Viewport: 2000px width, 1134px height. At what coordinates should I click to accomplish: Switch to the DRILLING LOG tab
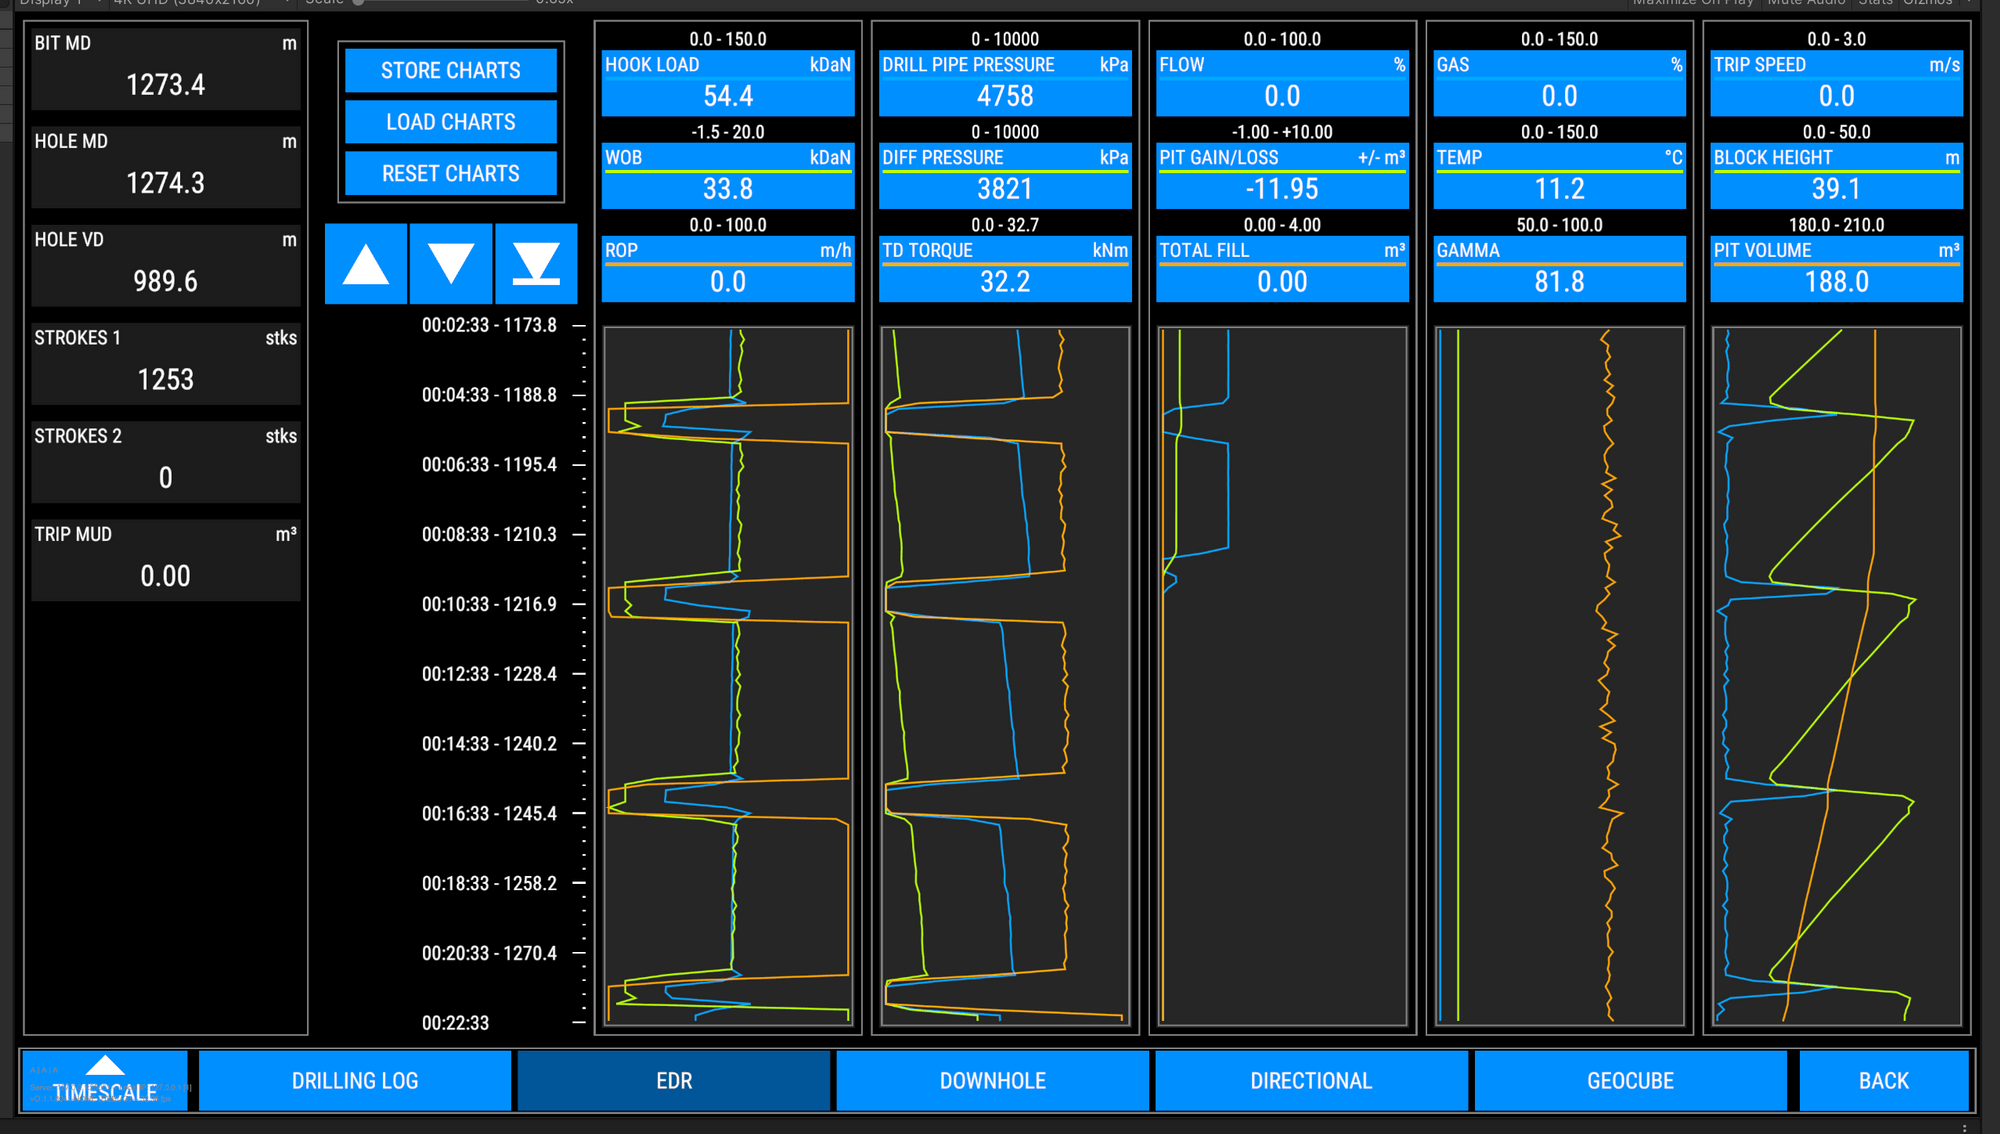point(355,1081)
